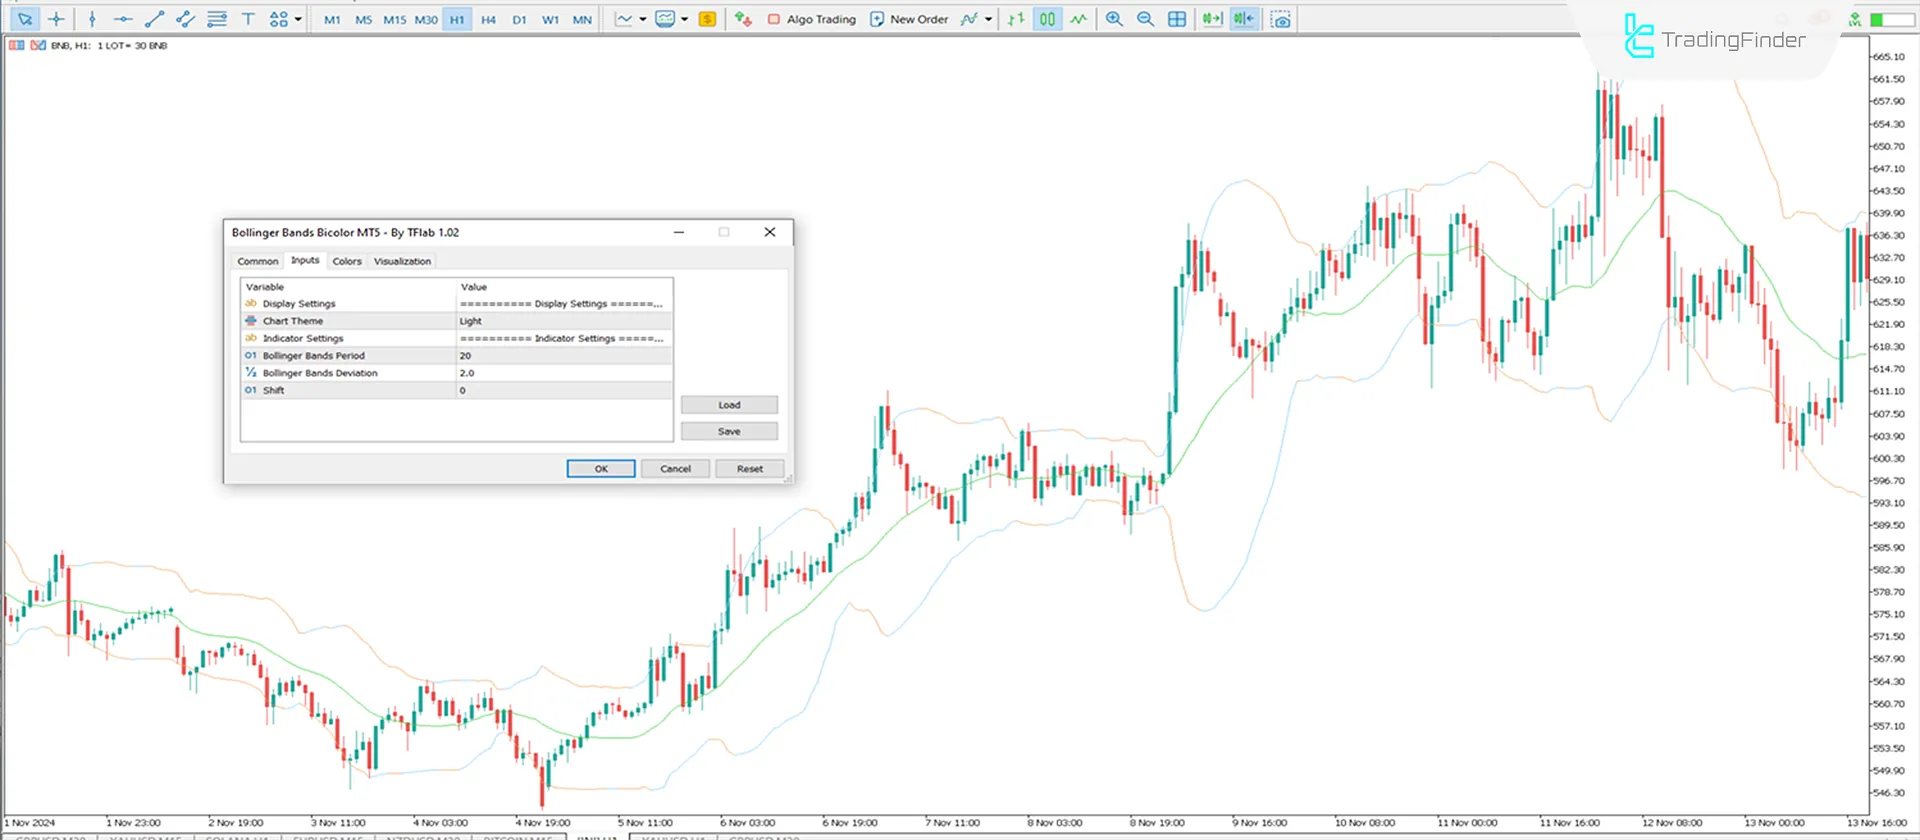Image resolution: width=1920 pixels, height=840 pixels.
Task: Switch to candlestick chart display
Action: (x=1047, y=19)
